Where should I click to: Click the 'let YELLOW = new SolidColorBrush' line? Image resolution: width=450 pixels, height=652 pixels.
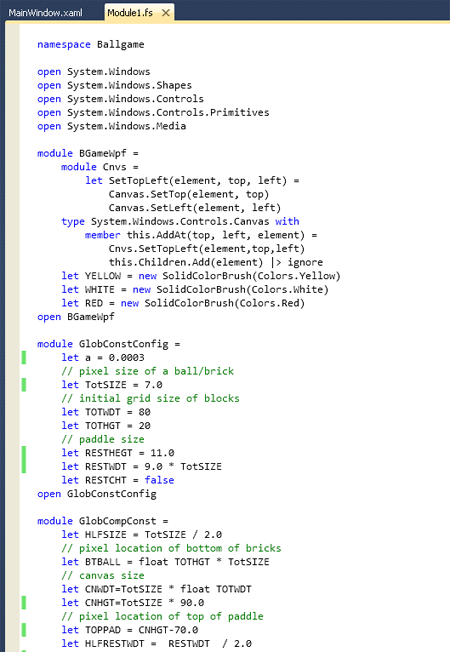(x=201, y=276)
